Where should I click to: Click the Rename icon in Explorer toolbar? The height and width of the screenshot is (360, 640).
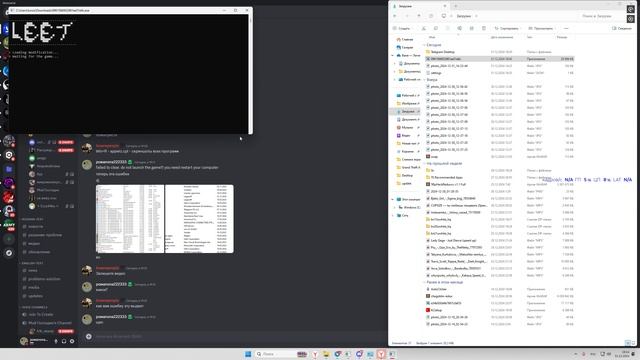(460, 29)
